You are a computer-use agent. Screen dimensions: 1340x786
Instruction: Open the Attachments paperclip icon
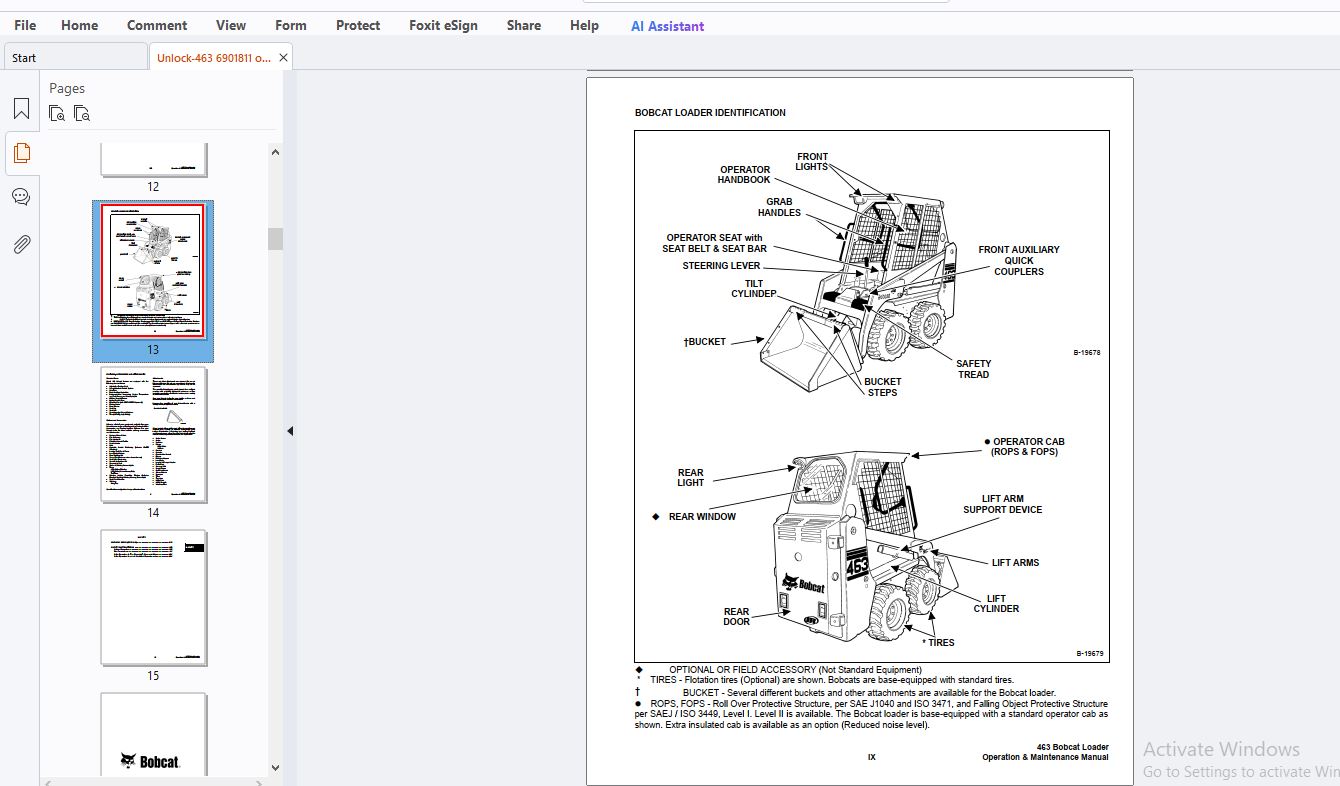(21, 243)
